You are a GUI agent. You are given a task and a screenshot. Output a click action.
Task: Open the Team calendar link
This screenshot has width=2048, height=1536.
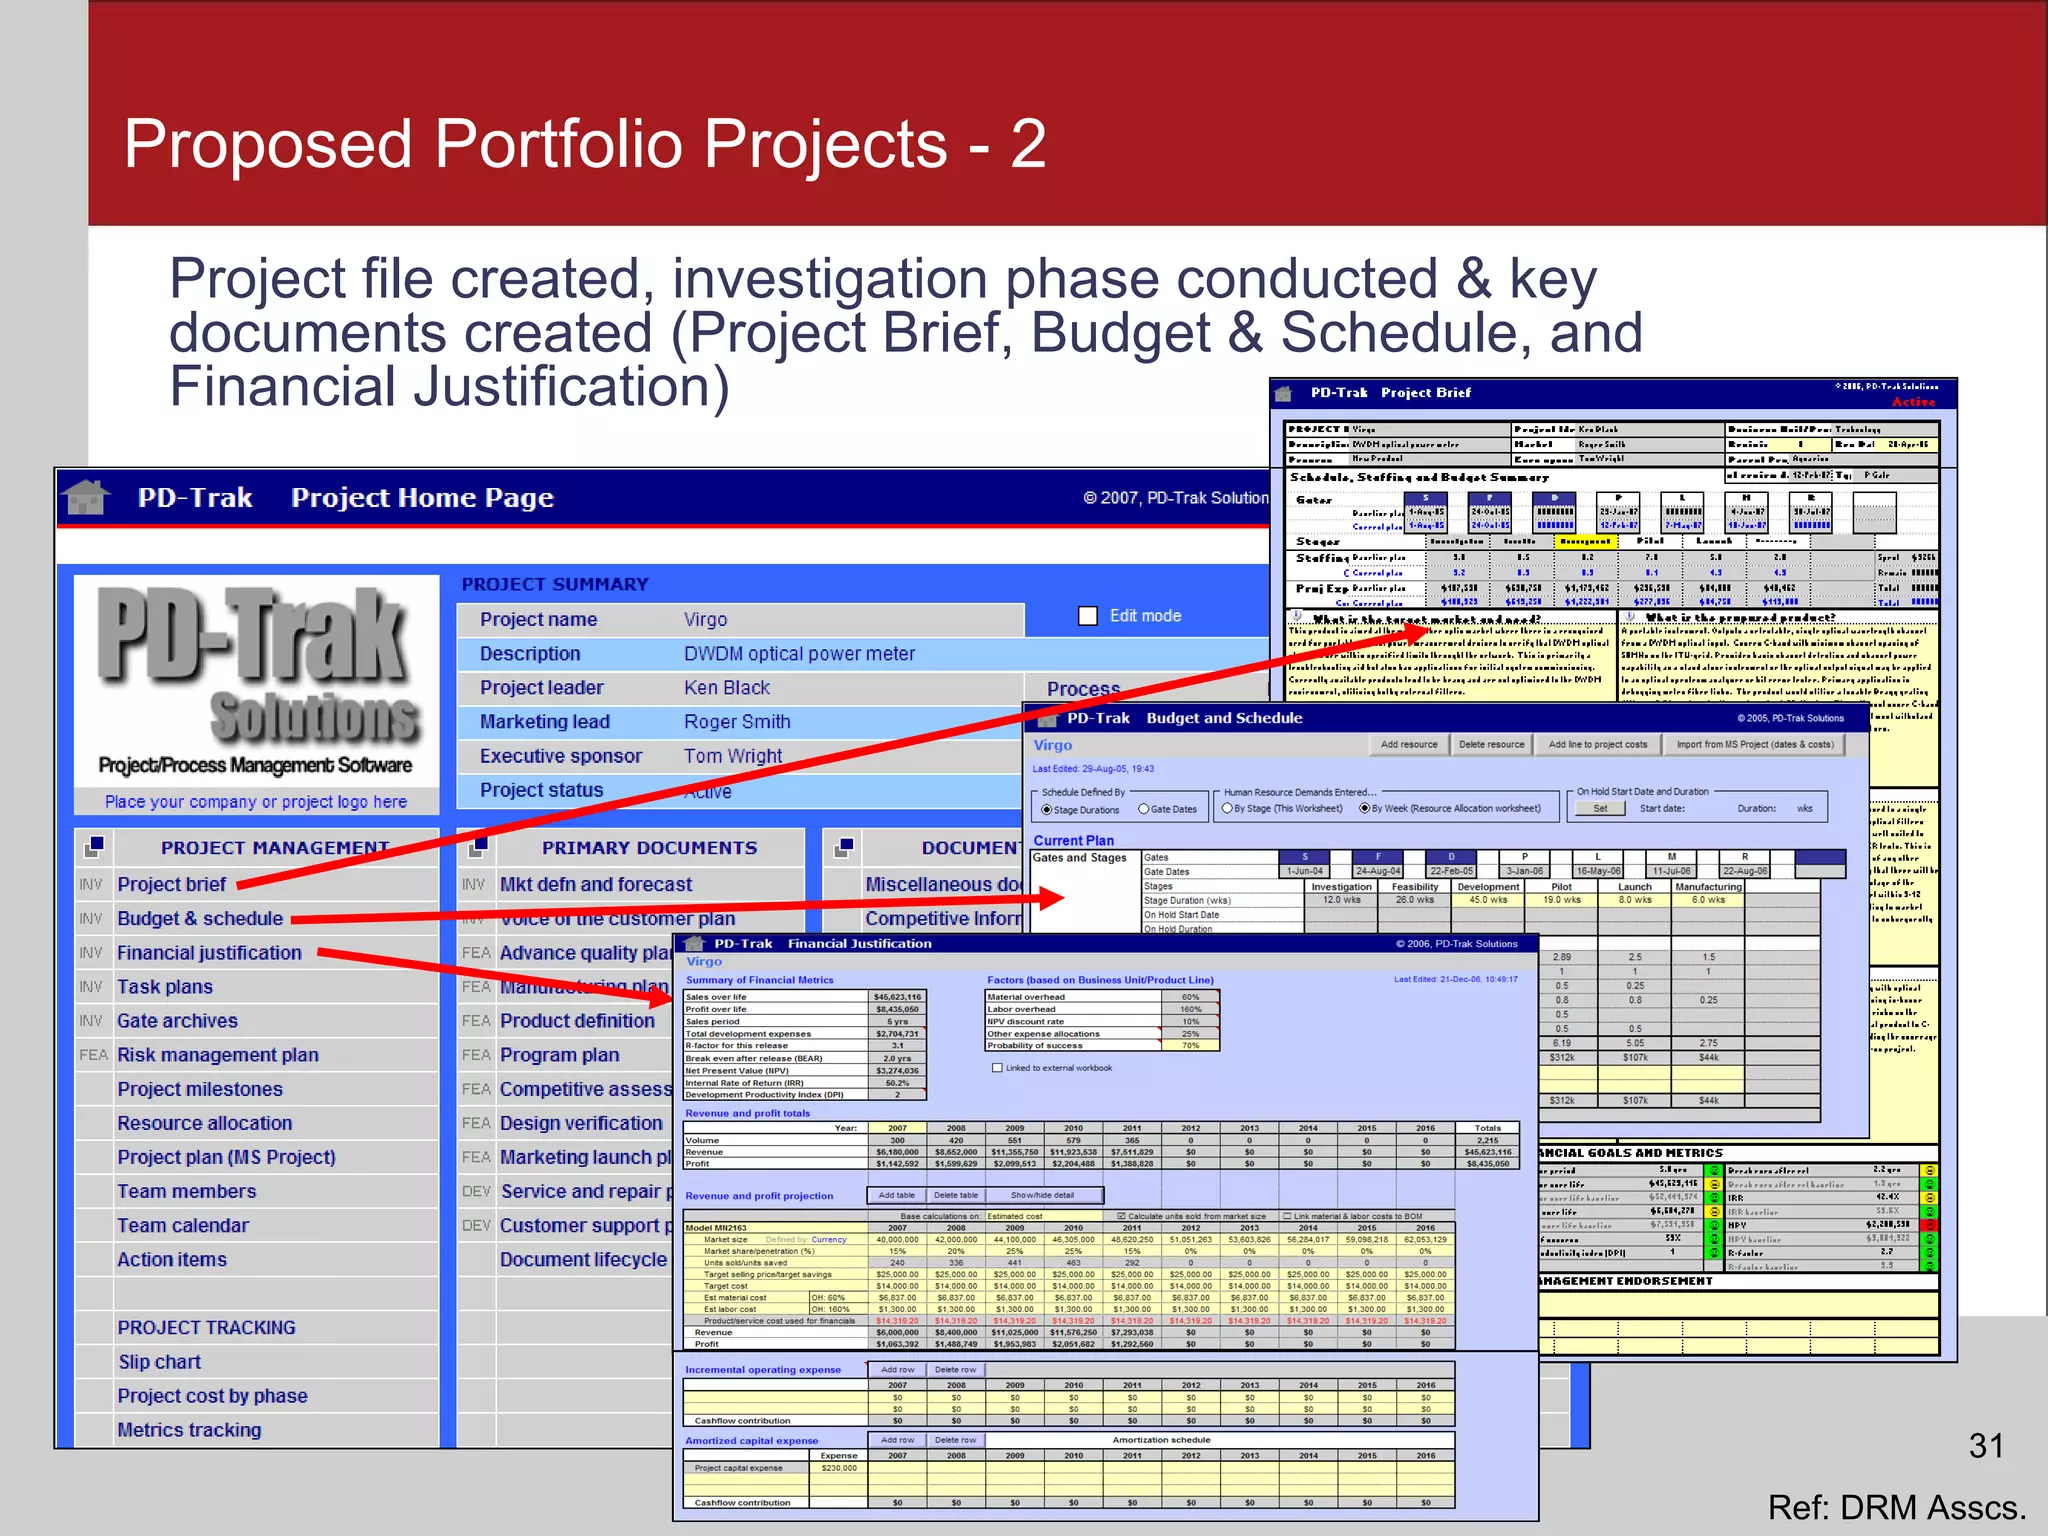pos(183,1225)
